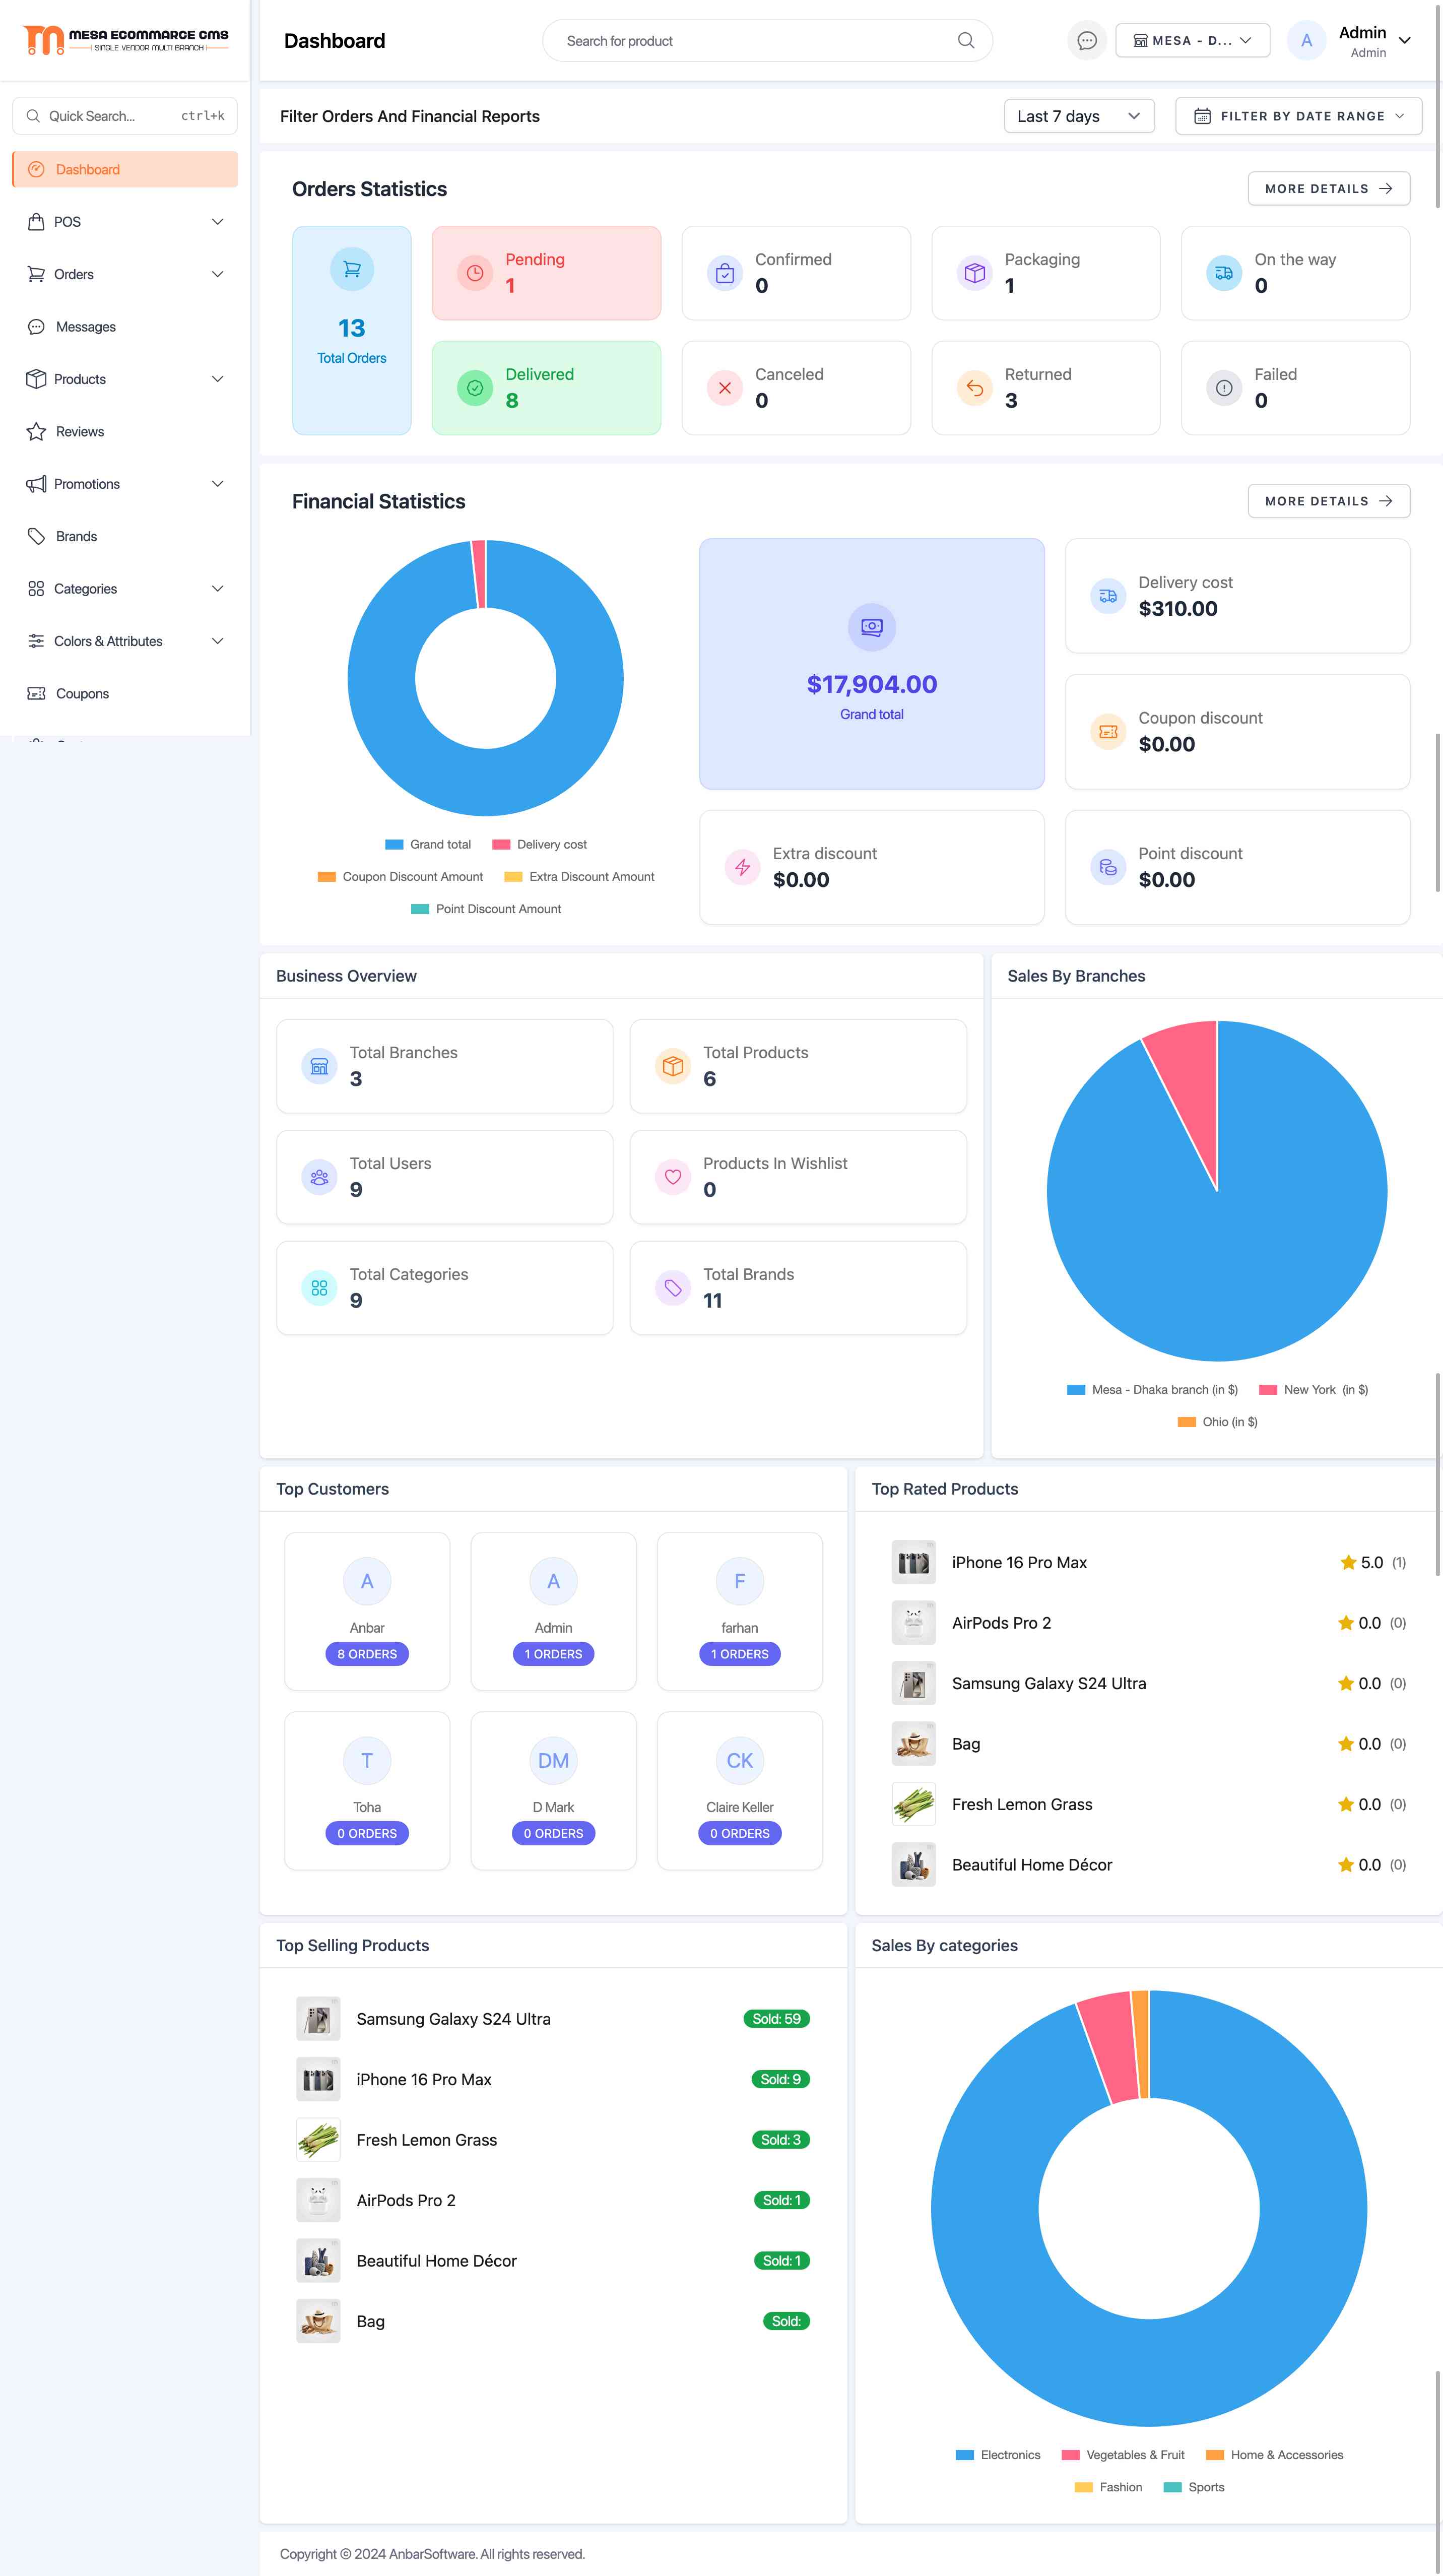Viewport: 1443px width, 2576px height.
Task: Toggle New York branch legend item
Action: pos(1314,1390)
